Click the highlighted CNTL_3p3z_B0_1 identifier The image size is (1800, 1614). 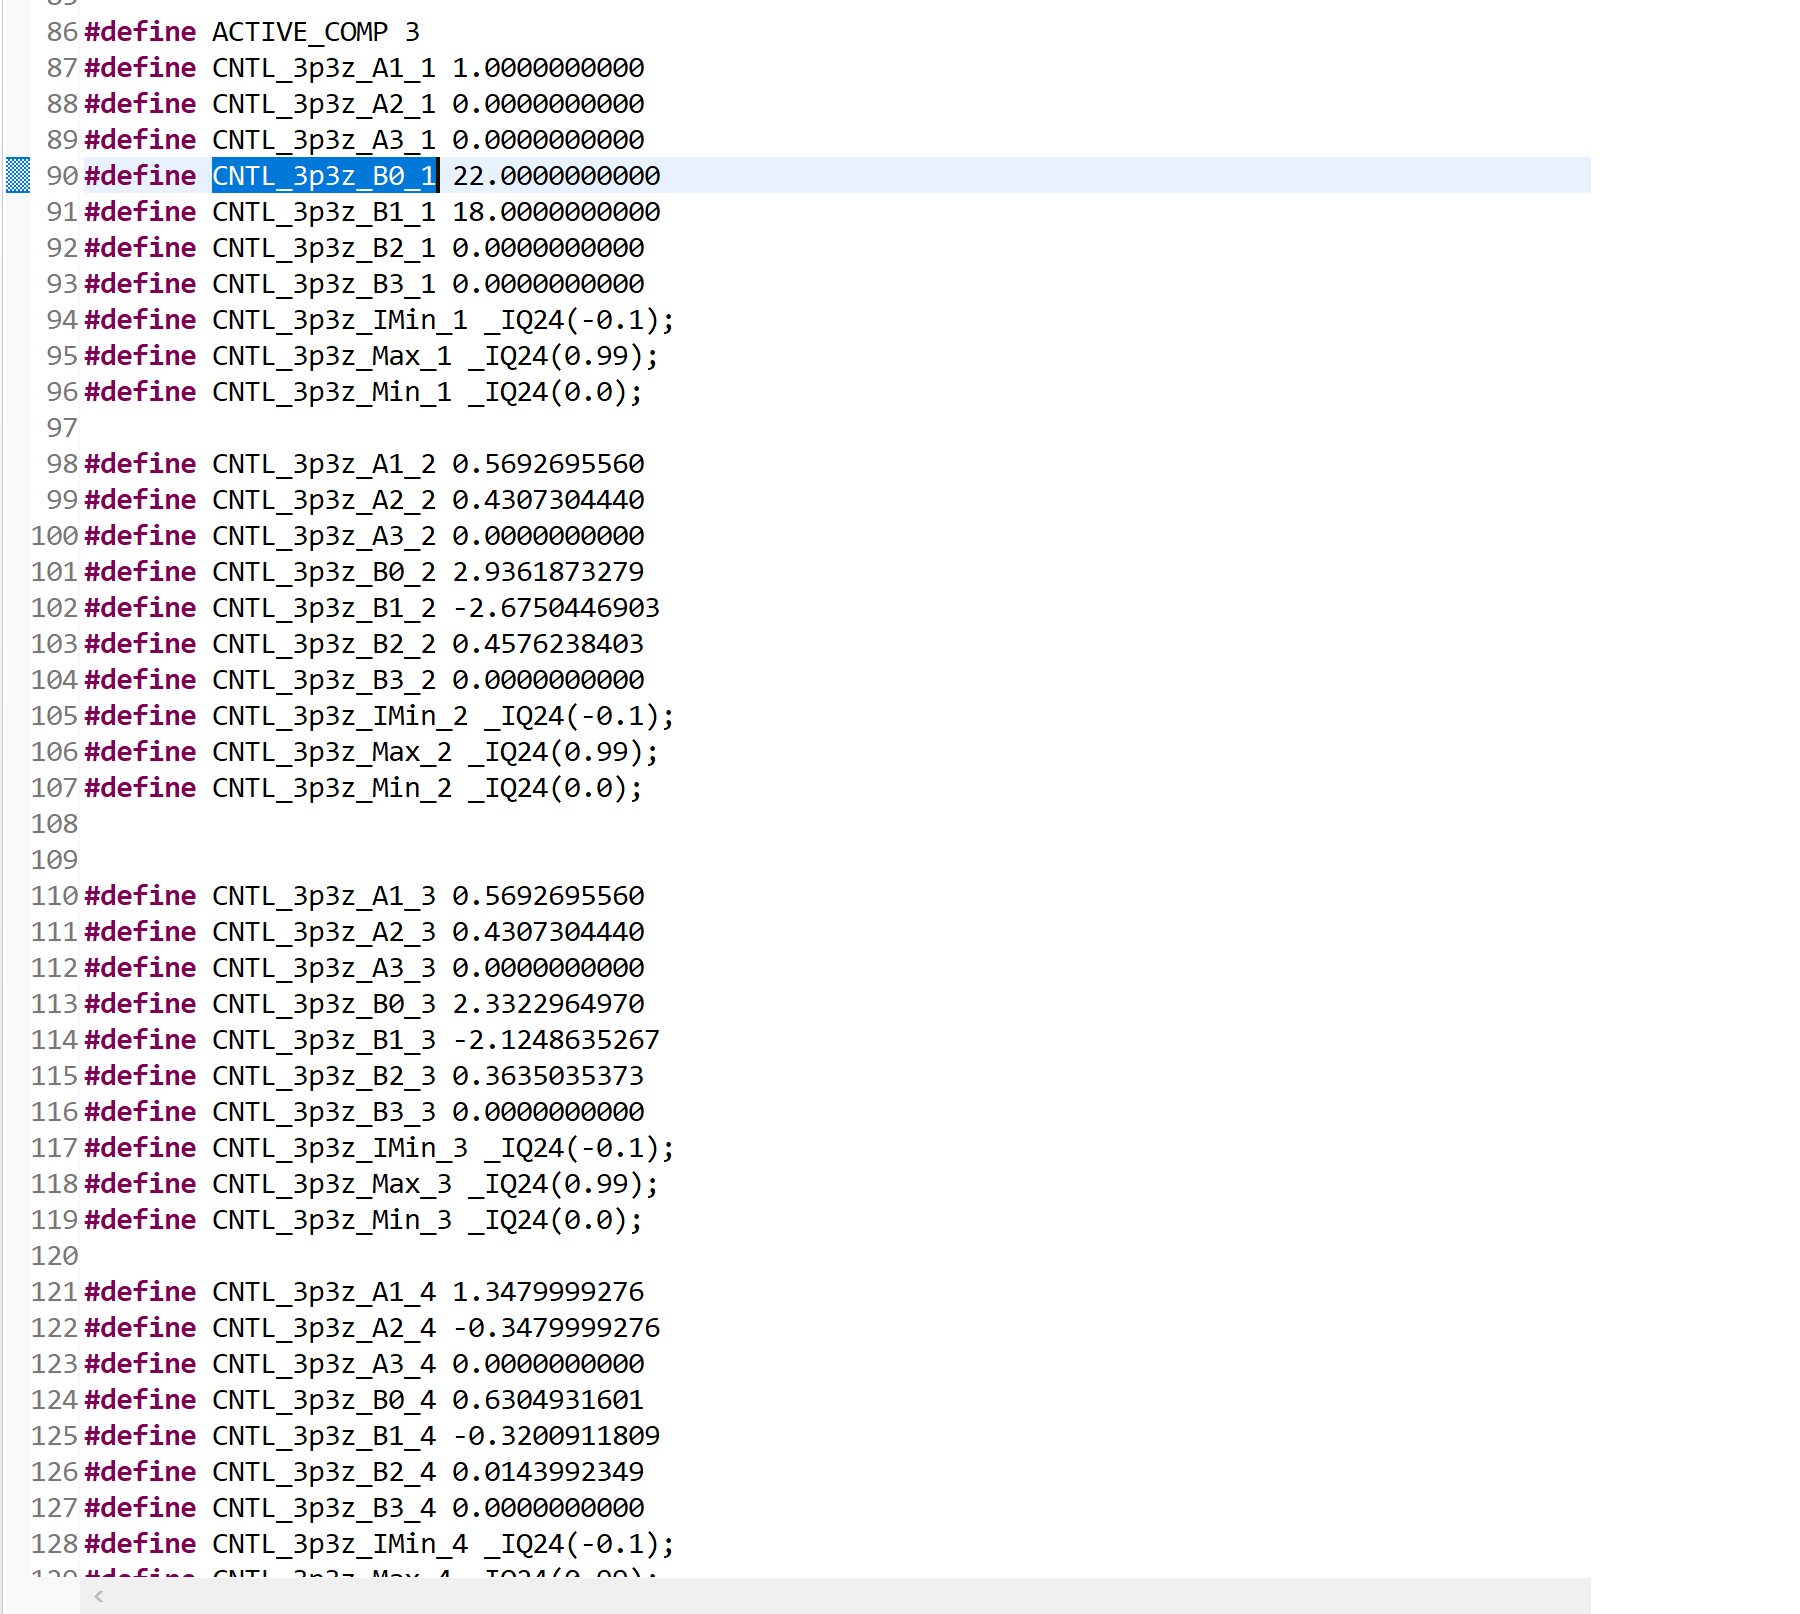[324, 176]
